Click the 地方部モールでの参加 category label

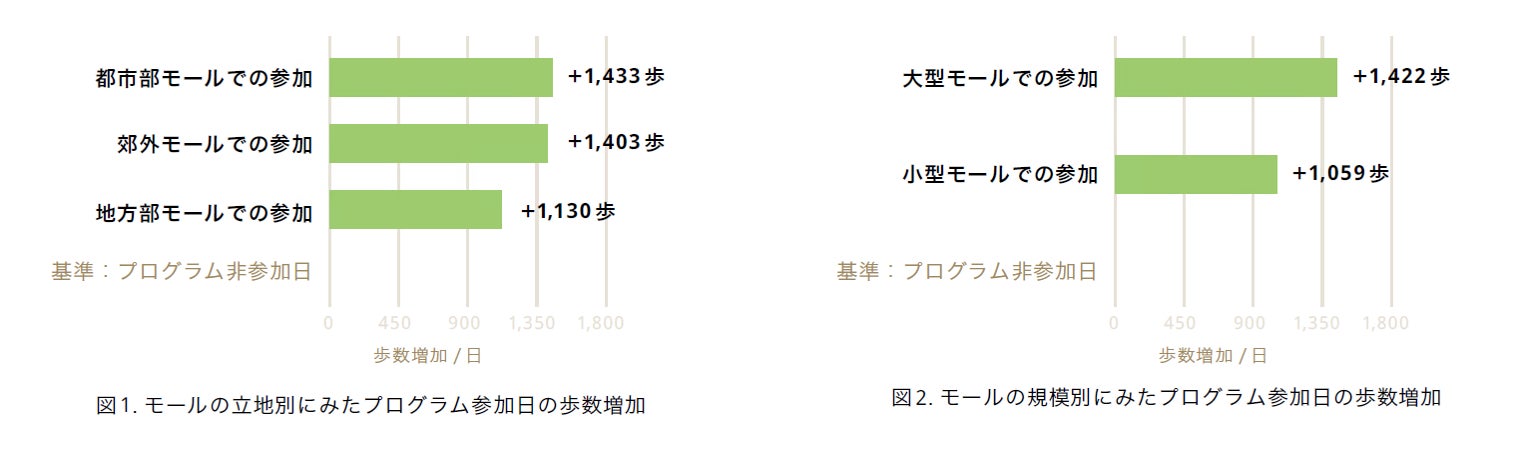204,212
